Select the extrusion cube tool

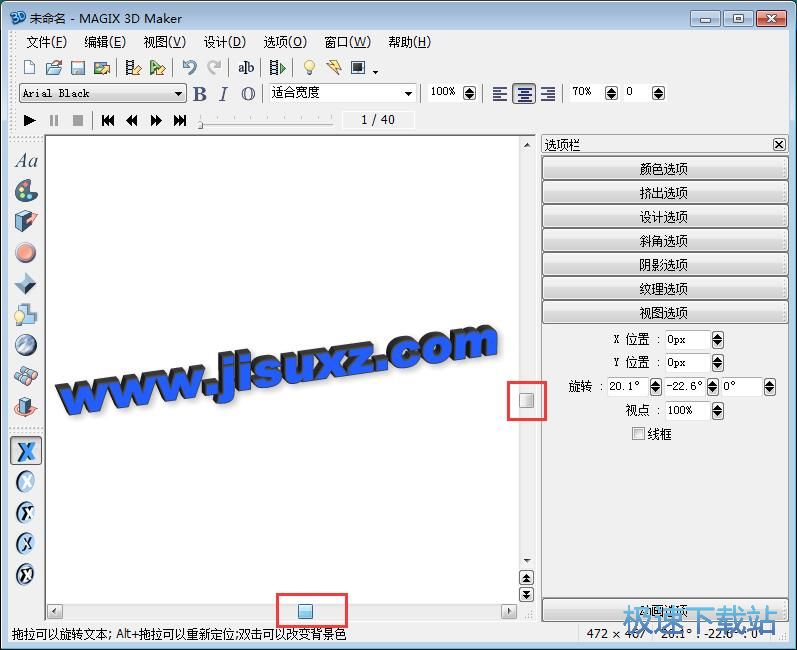point(26,222)
